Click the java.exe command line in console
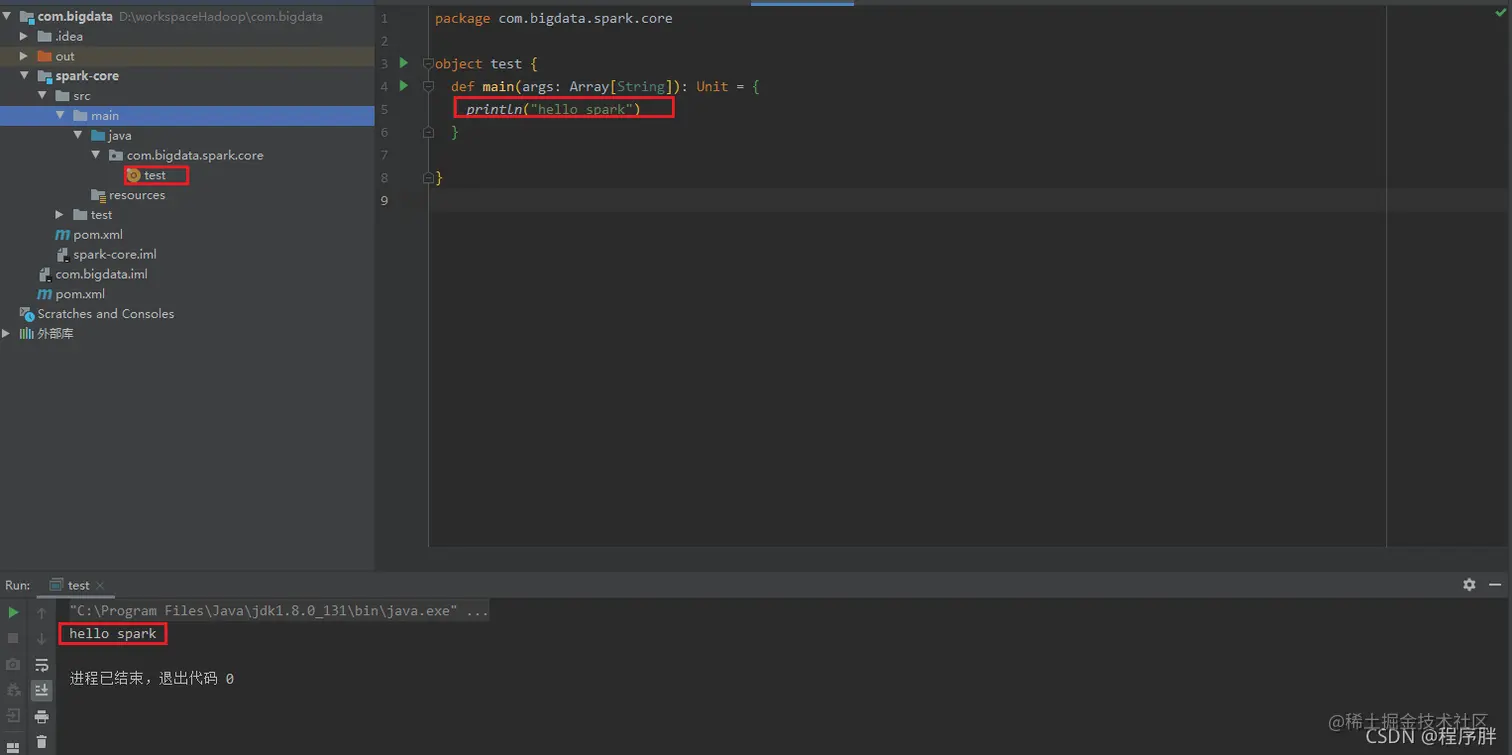The image size is (1512, 755). coord(279,611)
